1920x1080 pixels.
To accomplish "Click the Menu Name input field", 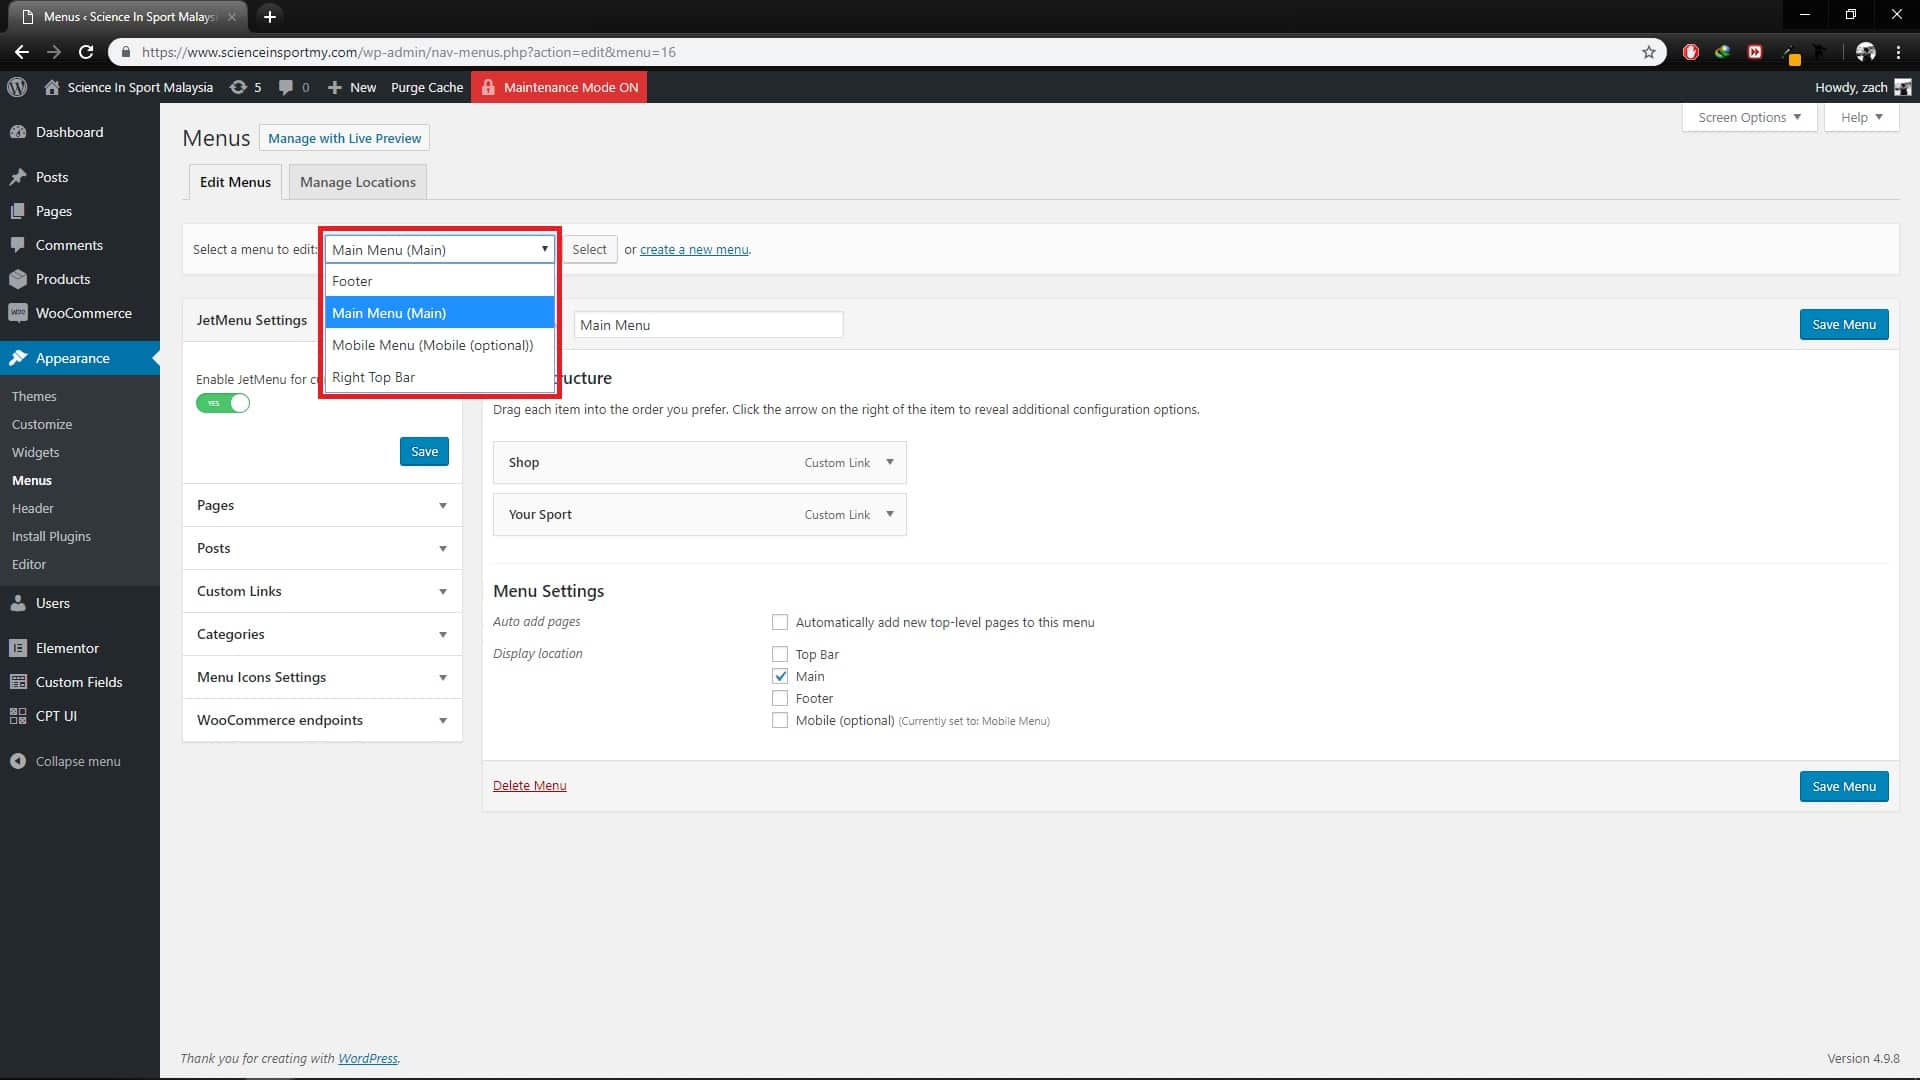I will [x=708, y=325].
